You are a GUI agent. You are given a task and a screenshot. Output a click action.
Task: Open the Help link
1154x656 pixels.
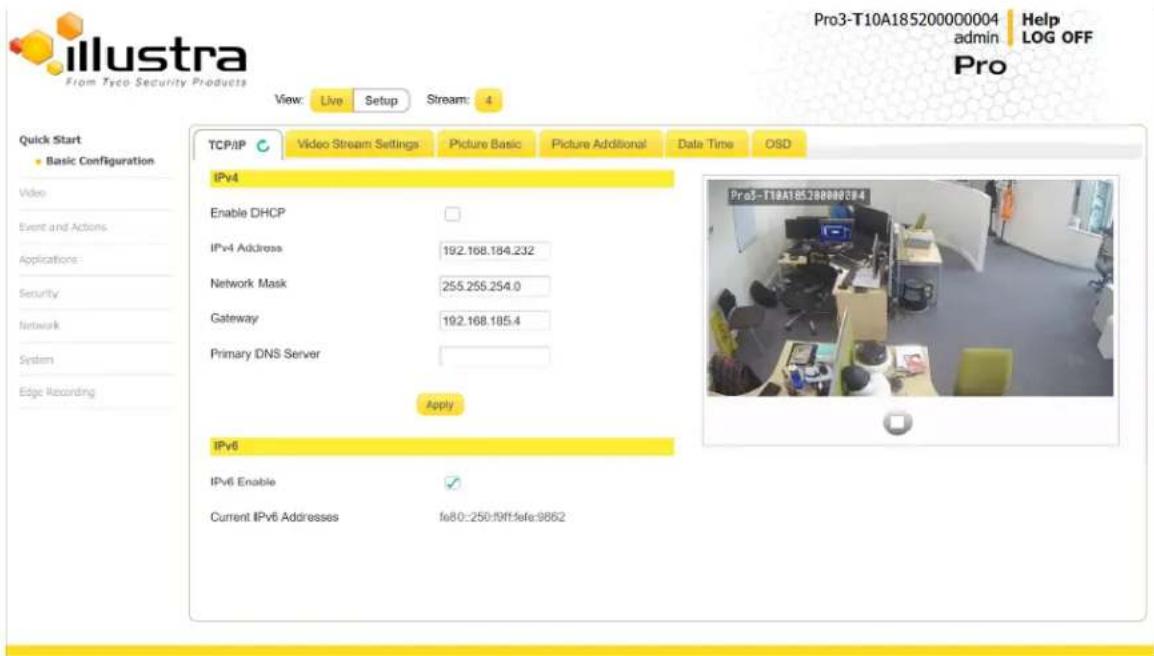click(x=1040, y=20)
